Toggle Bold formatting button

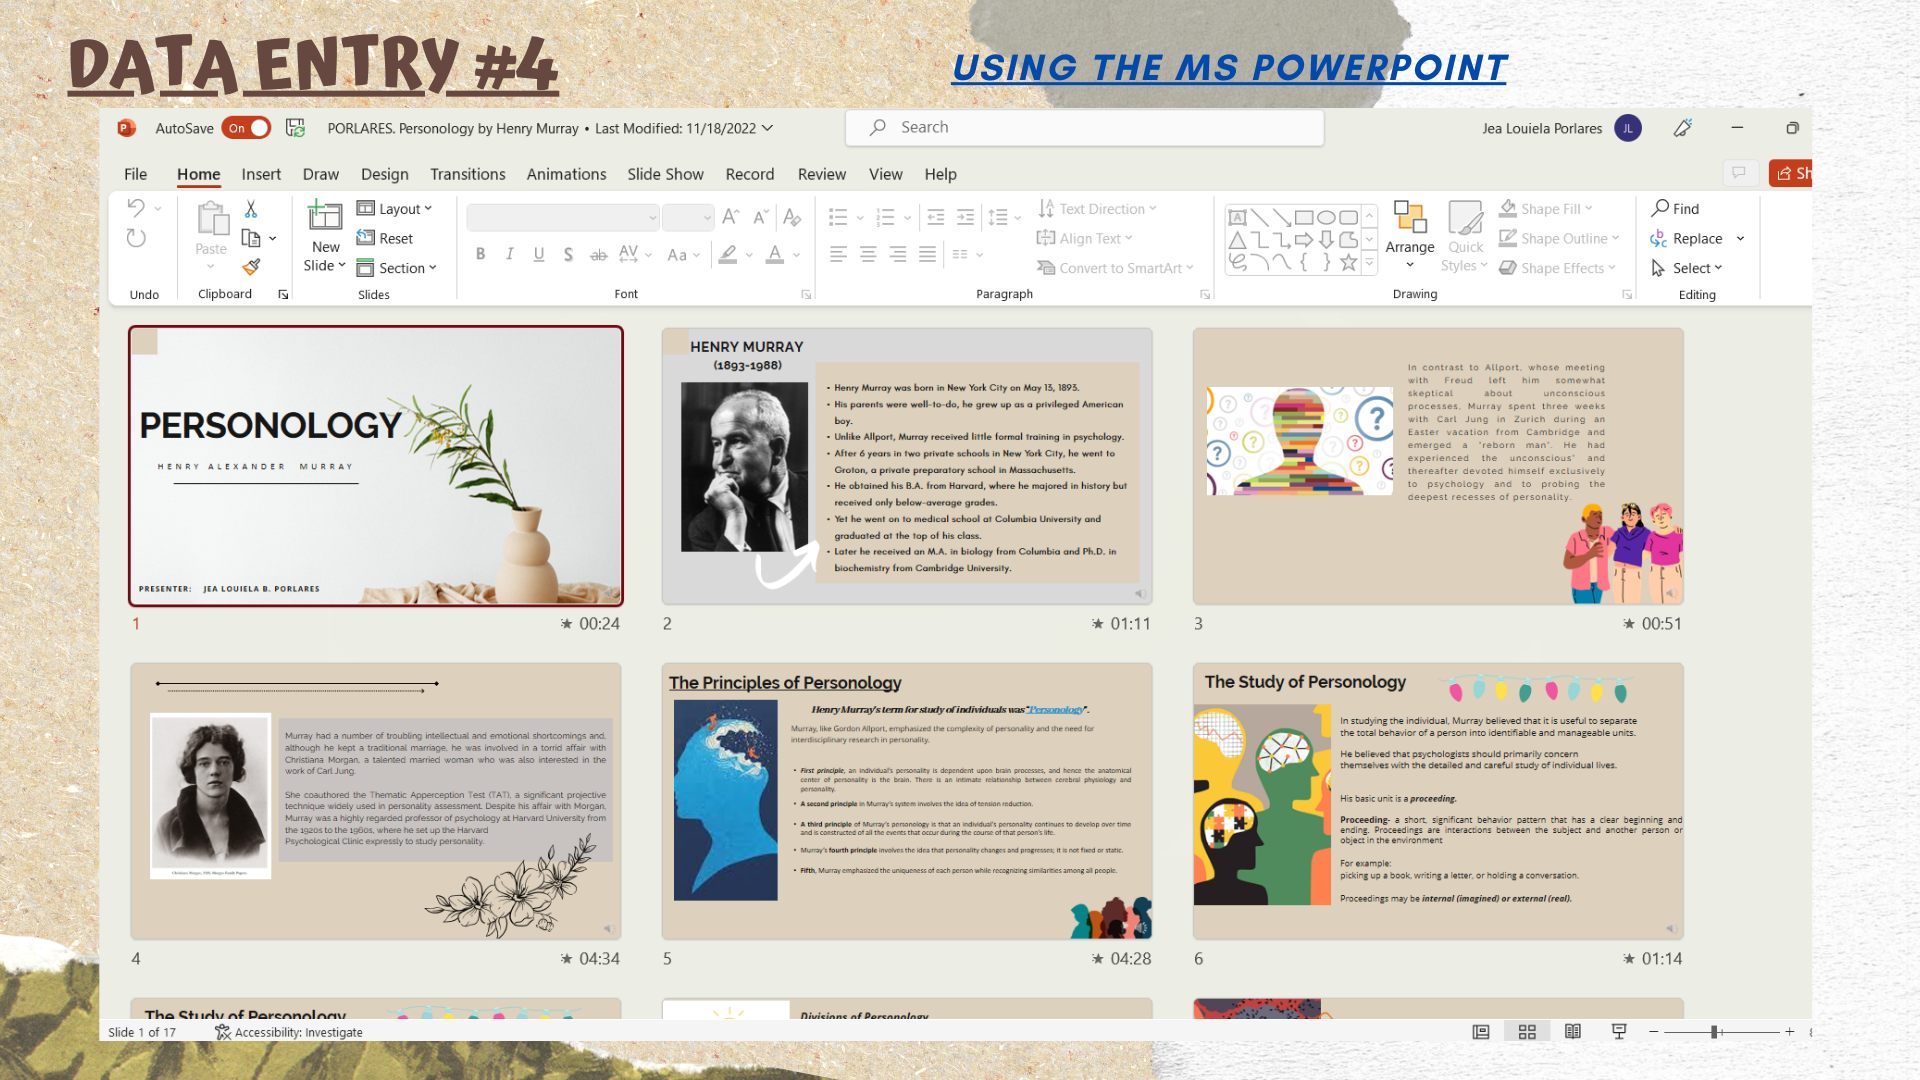(481, 254)
